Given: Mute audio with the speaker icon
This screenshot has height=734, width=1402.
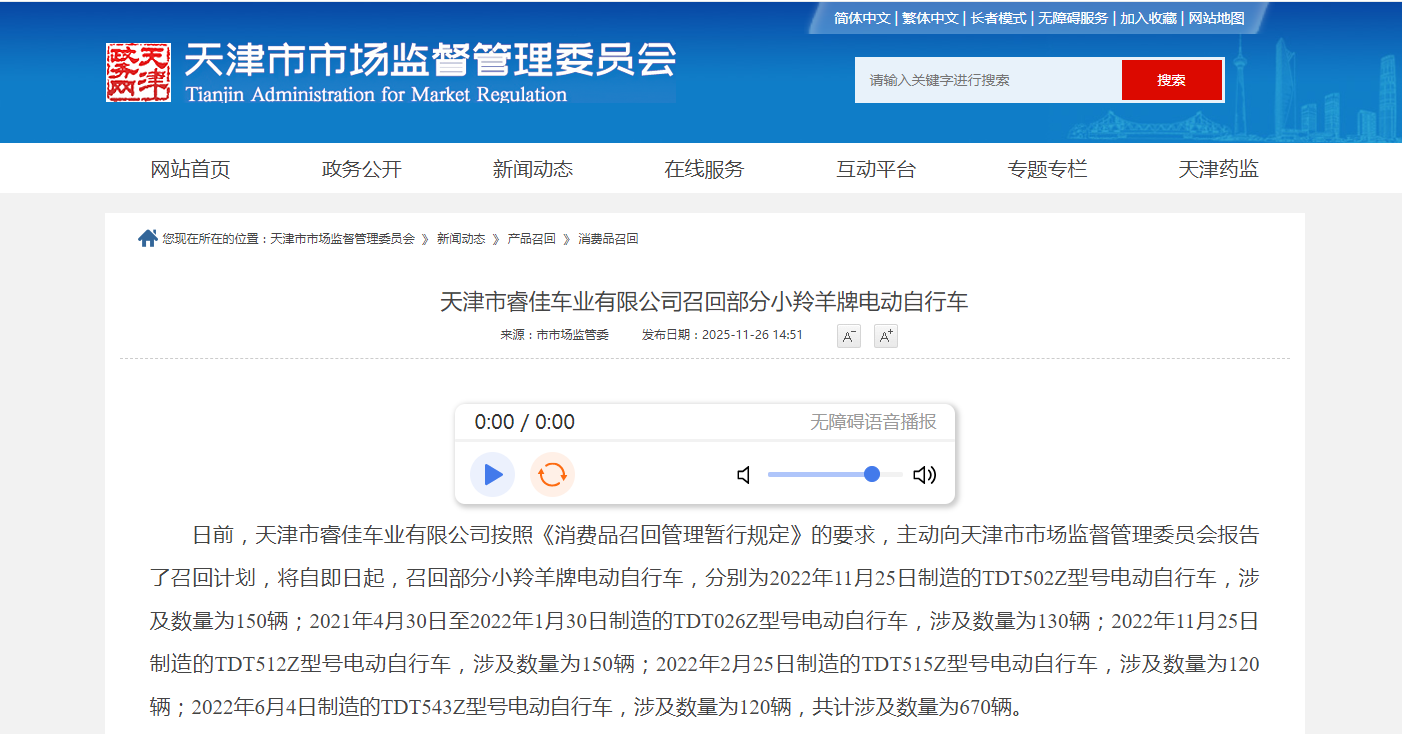Looking at the screenshot, I should 744,475.
